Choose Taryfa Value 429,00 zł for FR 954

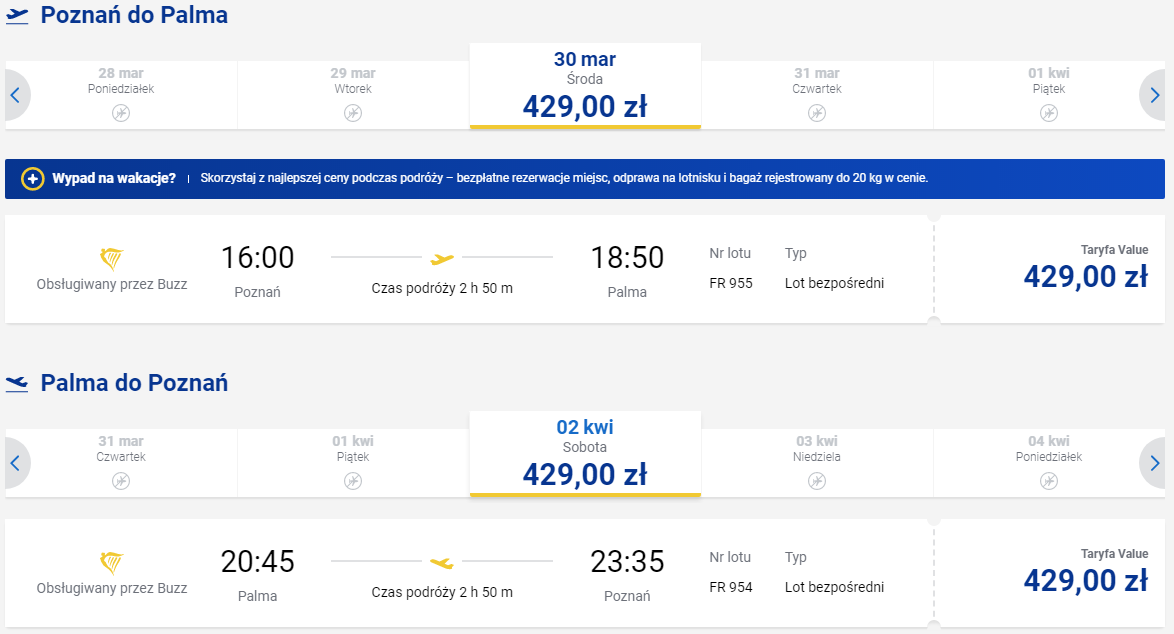click(1052, 573)
